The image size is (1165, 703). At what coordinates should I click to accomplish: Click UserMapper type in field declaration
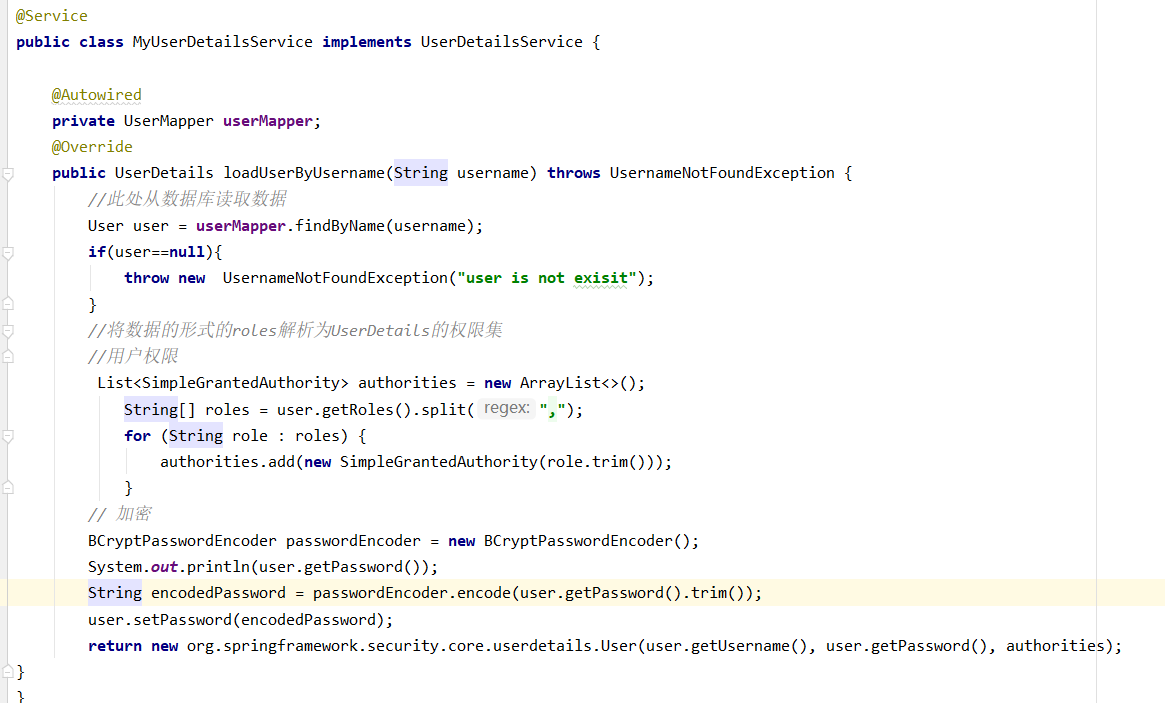click(168, 121)
